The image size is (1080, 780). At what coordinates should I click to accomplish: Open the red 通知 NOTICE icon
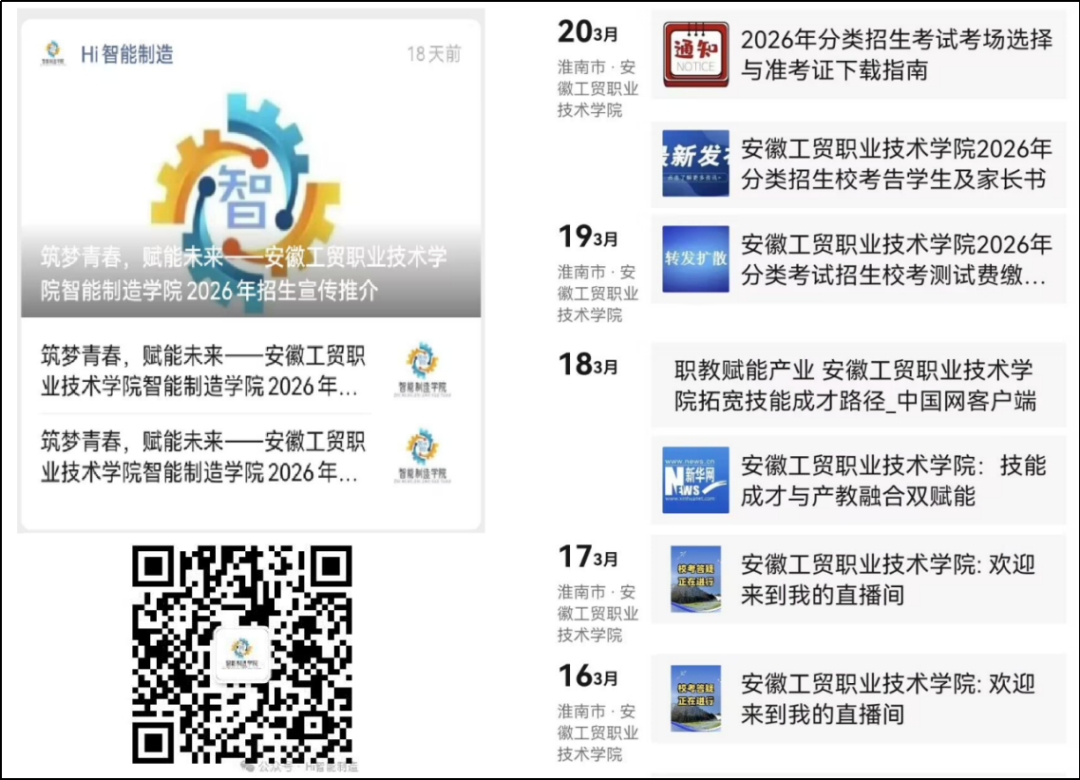point(696,54)
